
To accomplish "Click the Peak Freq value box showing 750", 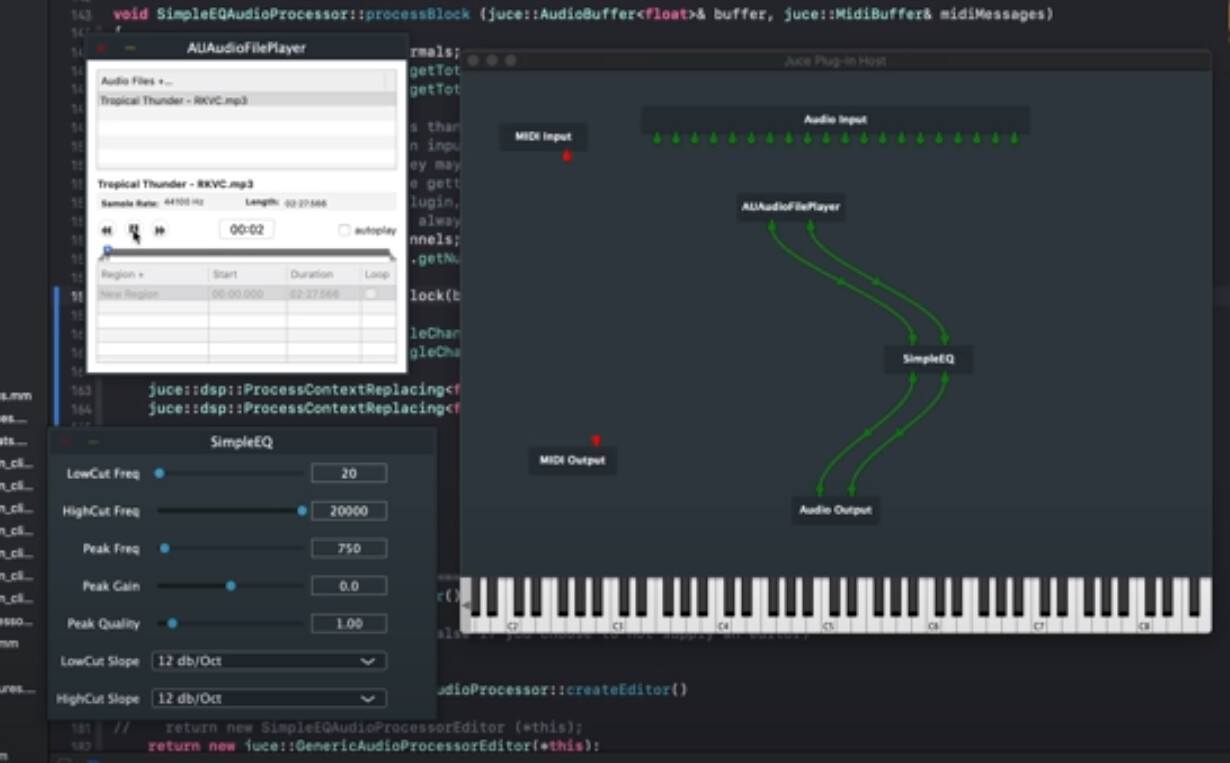I will pyautogui.click(x=349, y=548).
